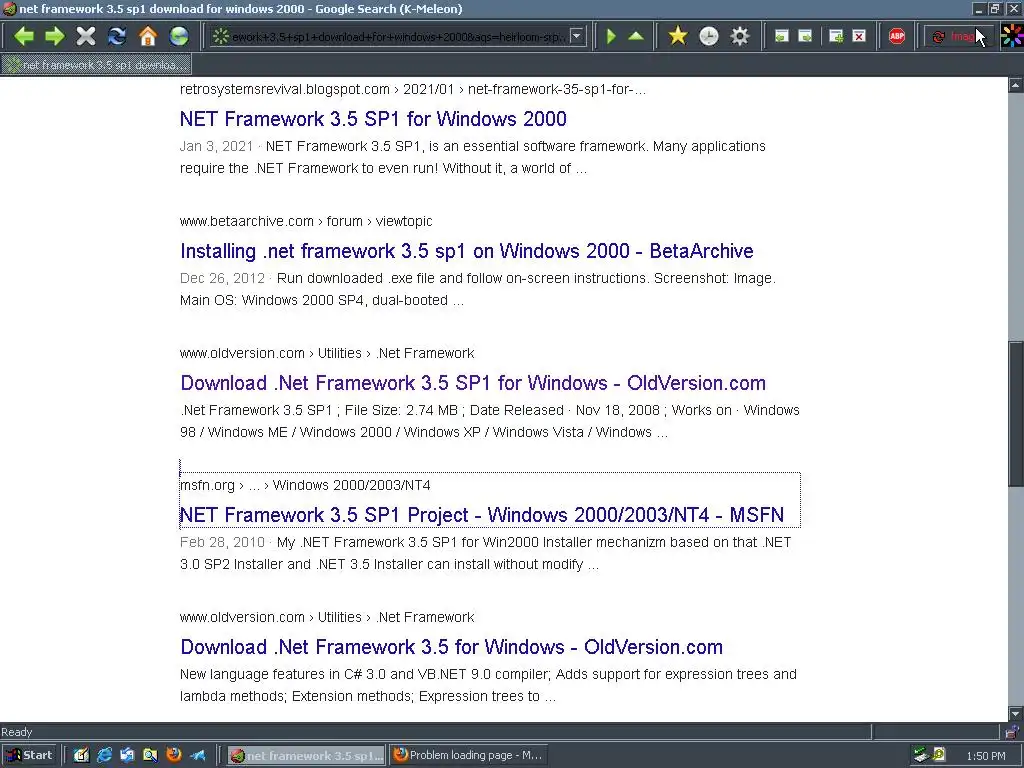
Task: Open bookmarks with the yellow star icon
Action: coord(678,36)
